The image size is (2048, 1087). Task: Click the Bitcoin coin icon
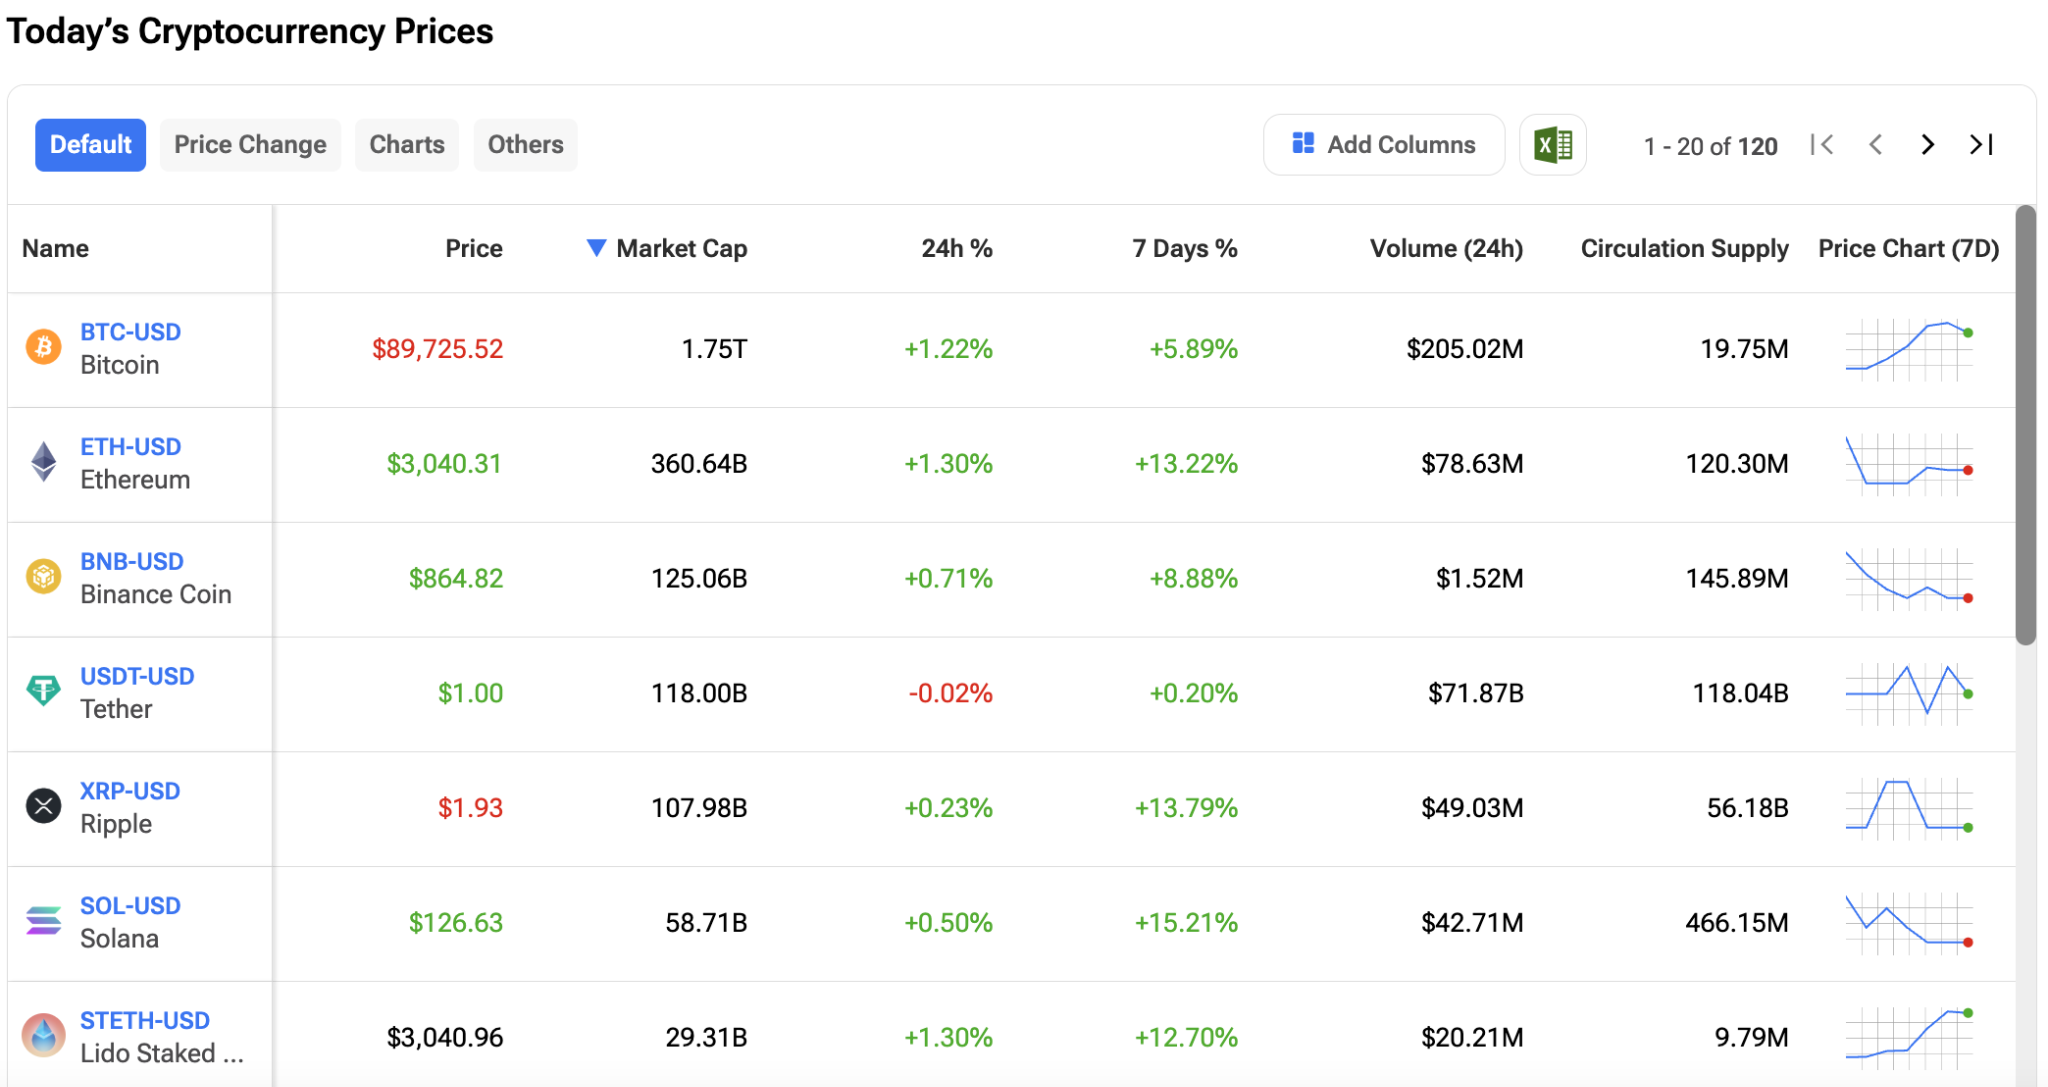point(43,348)
